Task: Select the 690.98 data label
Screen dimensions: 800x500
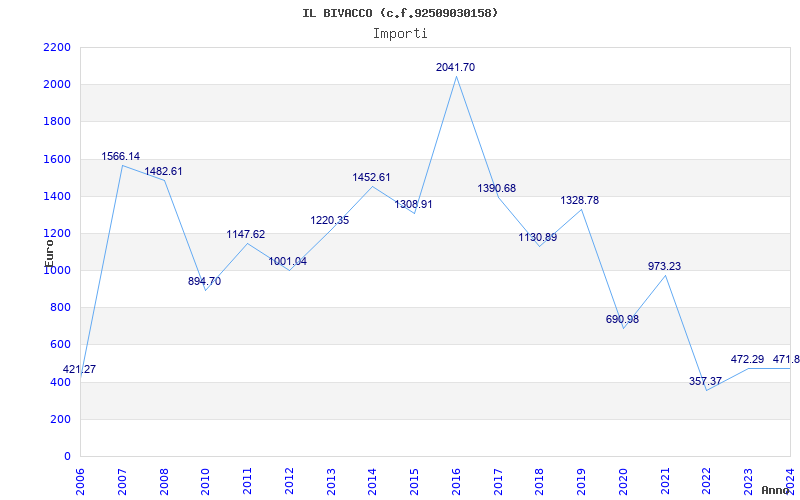Action: [622, 320]
